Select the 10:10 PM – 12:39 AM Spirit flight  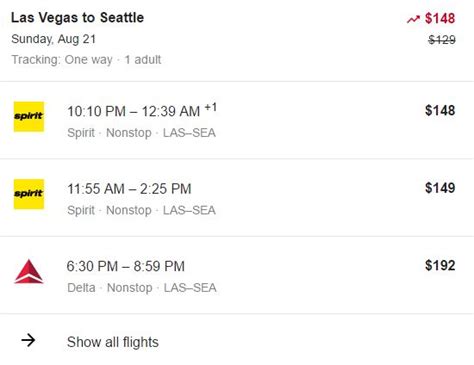tap(237, 120)
